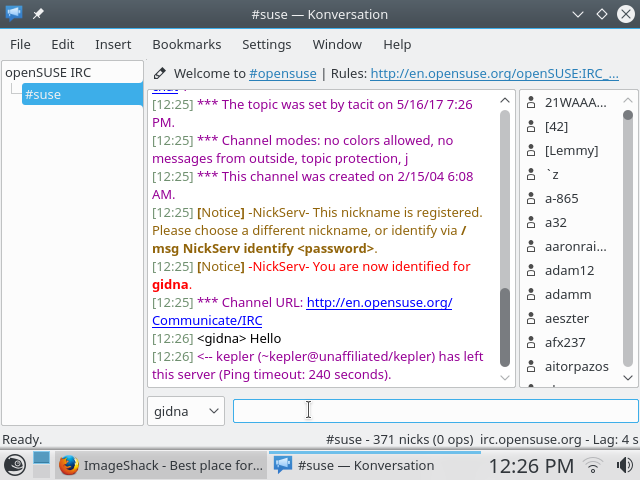Screen dimensions: 640x480
Task: Click the message input field
Action: click(x=436, y=411)
